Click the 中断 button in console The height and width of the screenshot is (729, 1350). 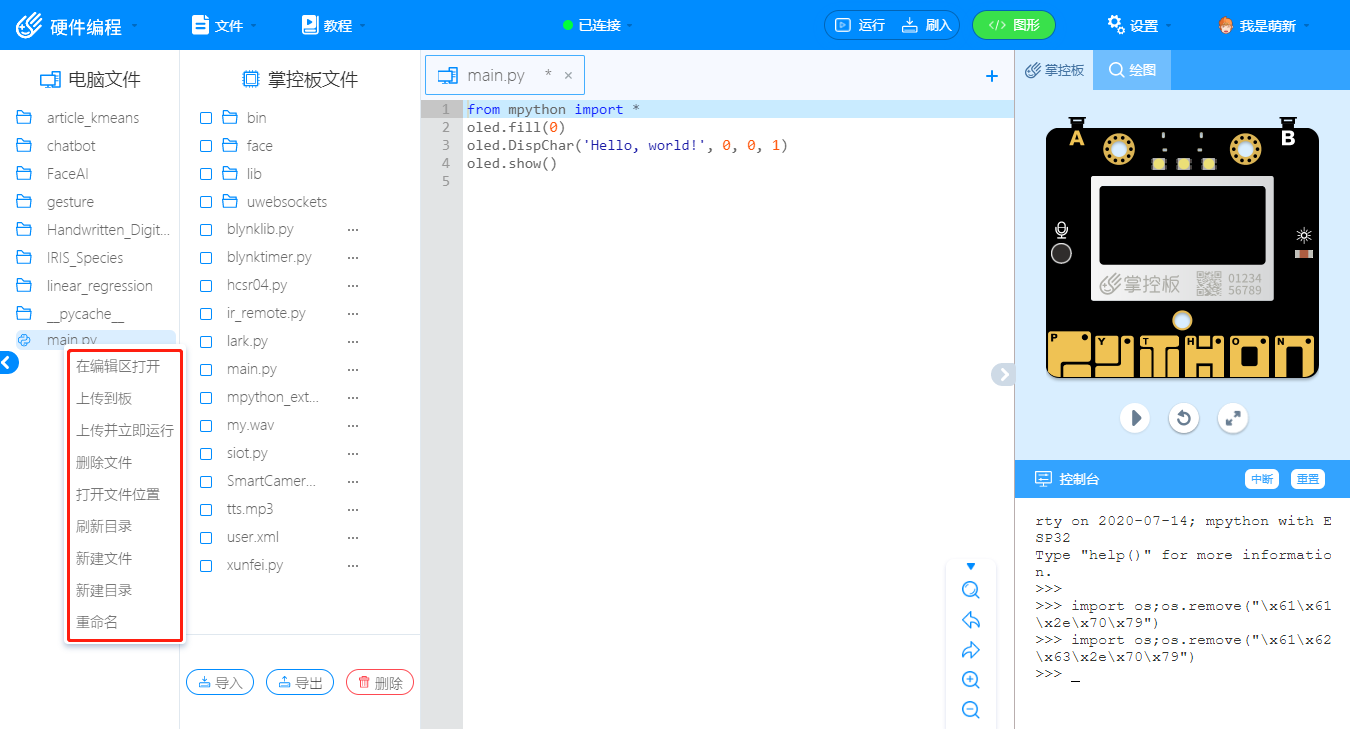tap(1262, 479)
